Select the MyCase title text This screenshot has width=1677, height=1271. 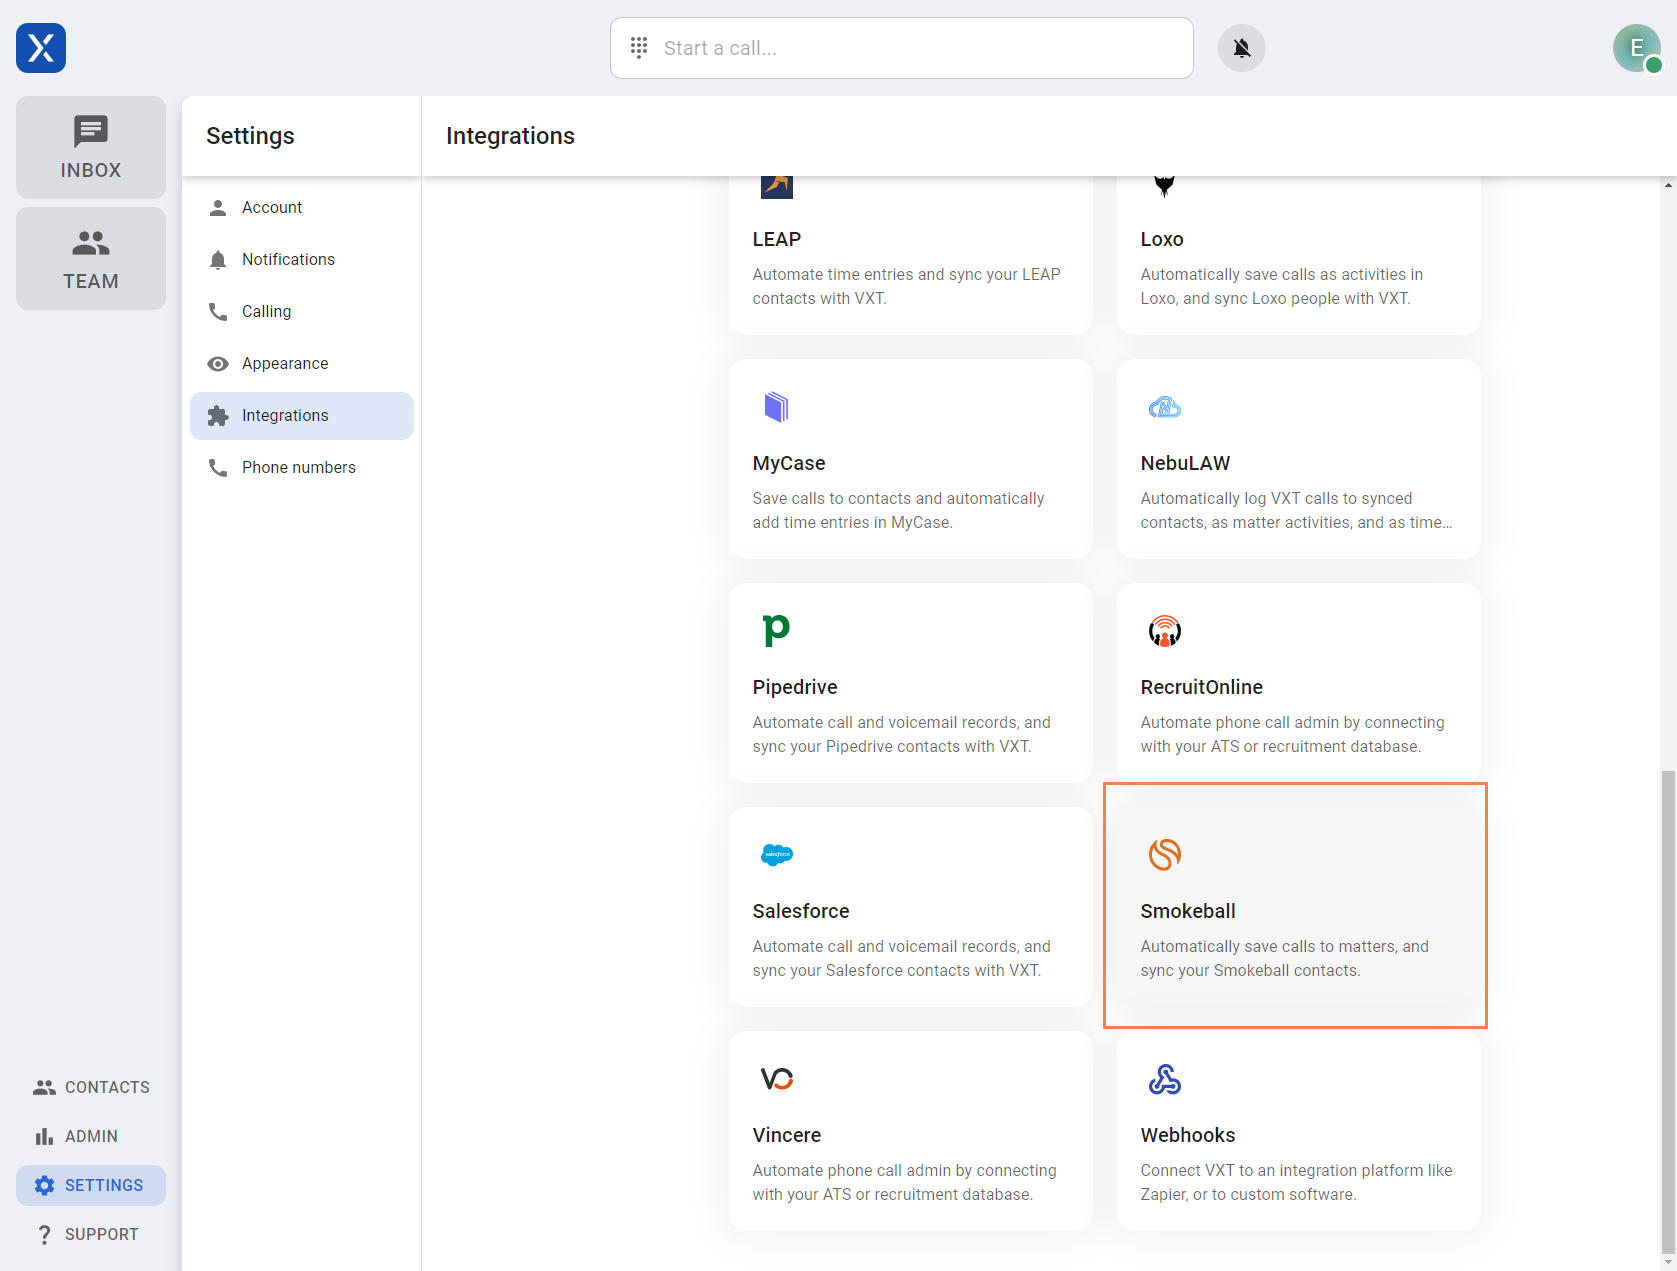(789, 463)
